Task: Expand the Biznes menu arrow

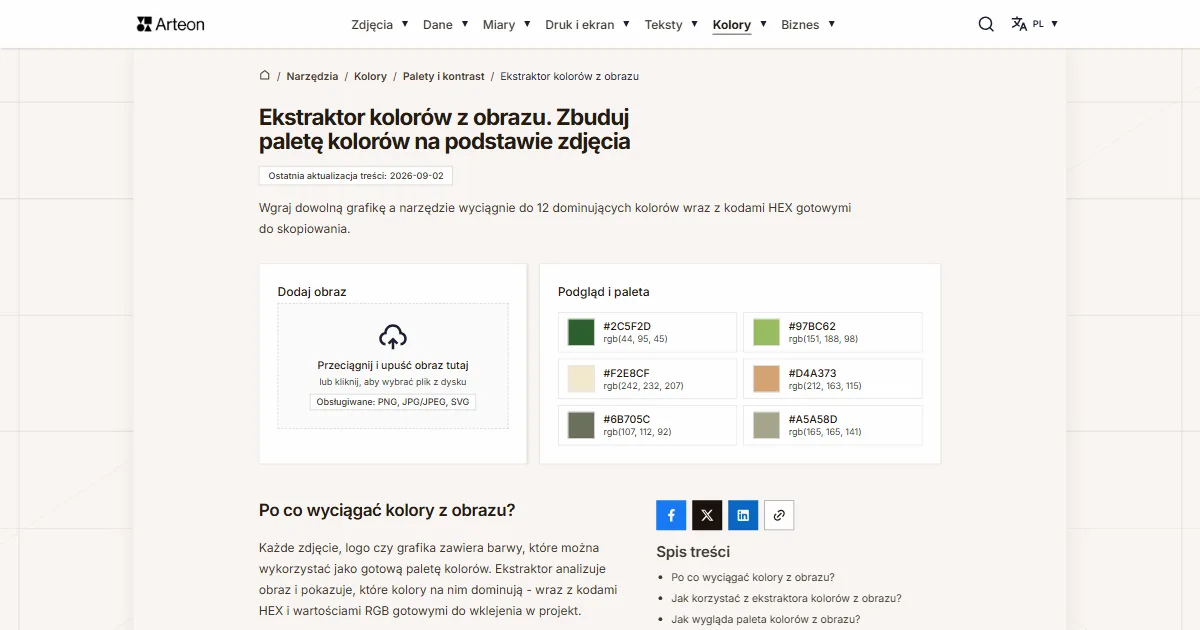Action: pyautogui.click(x=831, y=24)
